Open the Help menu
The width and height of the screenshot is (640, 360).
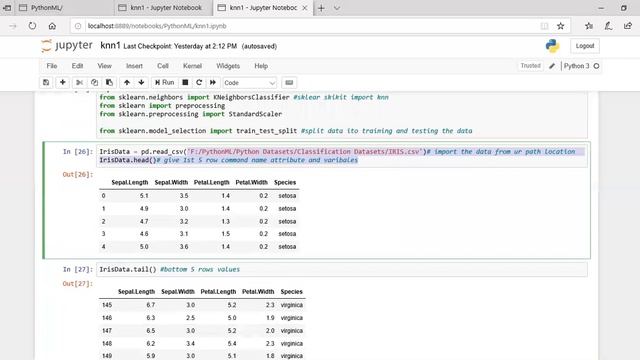pyautogui.click(x=261, y=66)
